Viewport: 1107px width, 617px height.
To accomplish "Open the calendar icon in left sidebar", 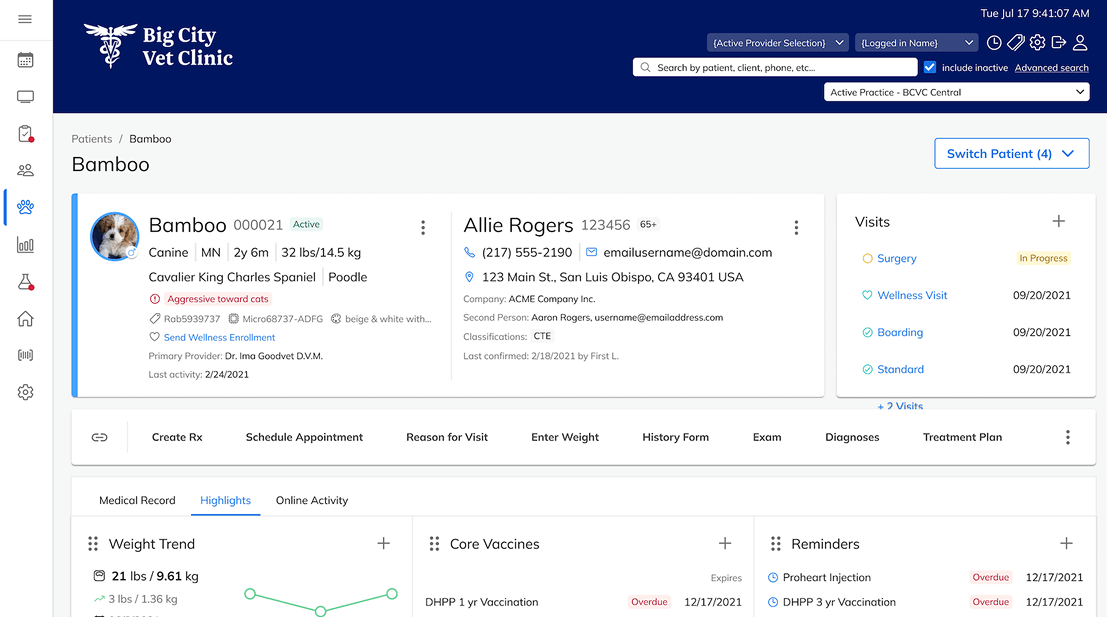I will tap(26, 60).
